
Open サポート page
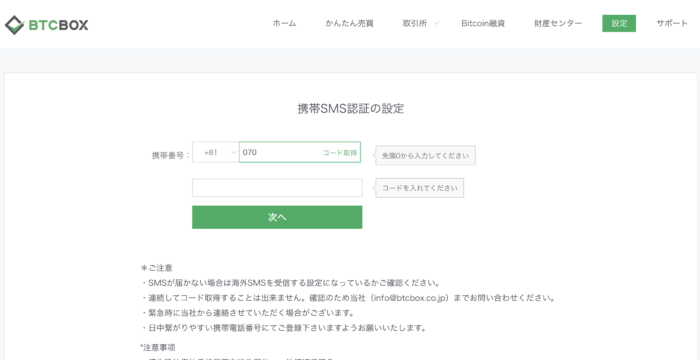pyautogui.click(x=672, y=24)
